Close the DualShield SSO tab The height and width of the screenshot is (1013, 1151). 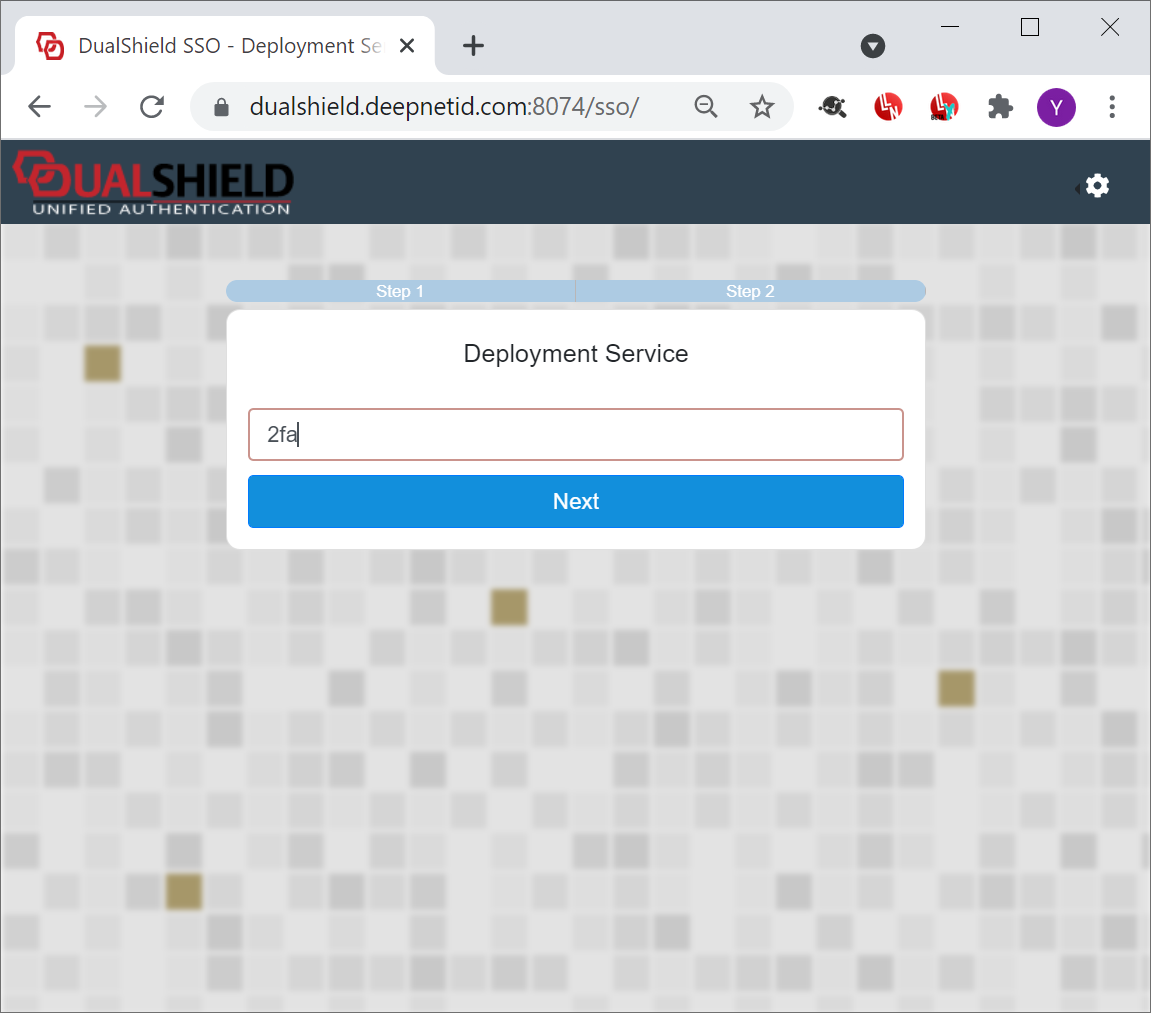click(407, 46)
